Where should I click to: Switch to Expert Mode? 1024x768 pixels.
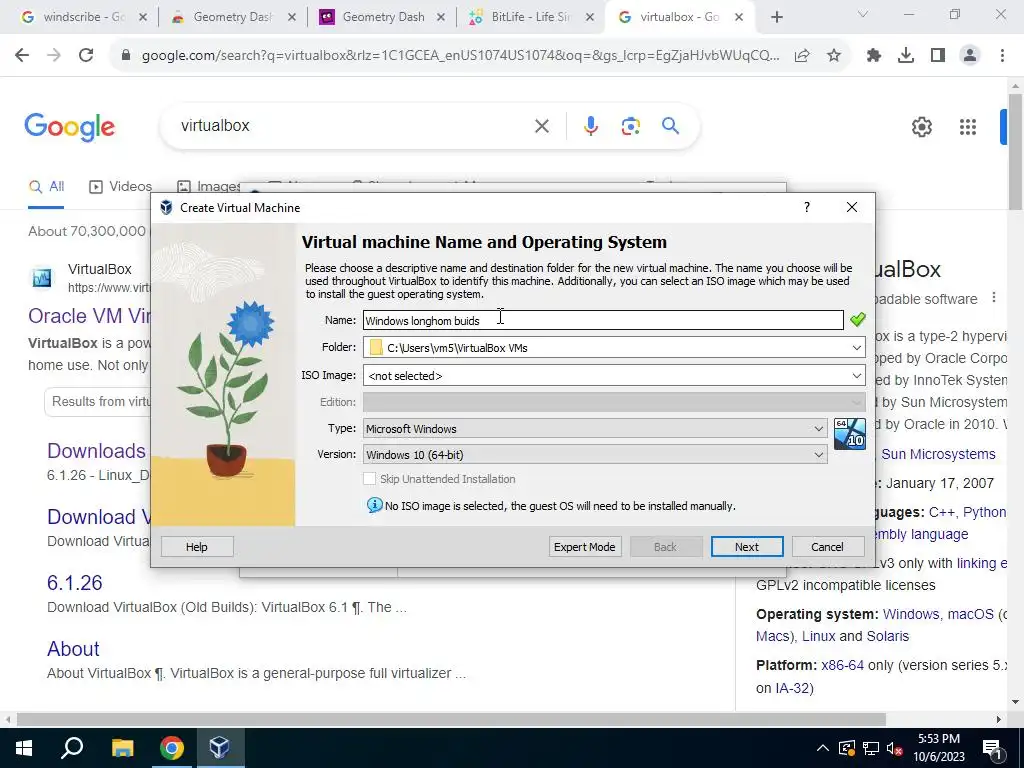(x=584, y=547)
